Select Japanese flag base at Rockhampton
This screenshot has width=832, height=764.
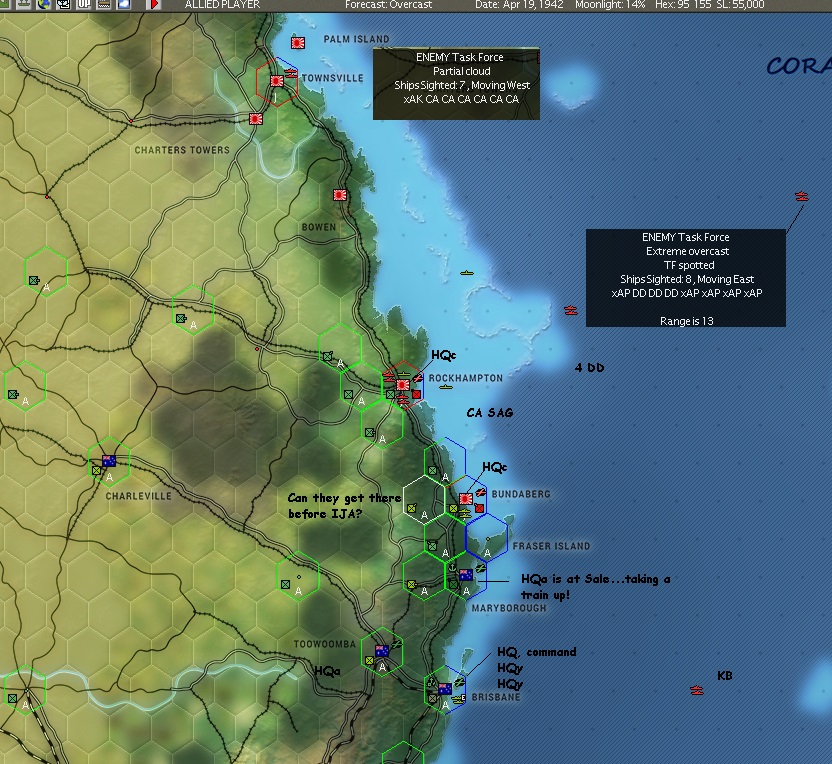click(x=403, y=385)
